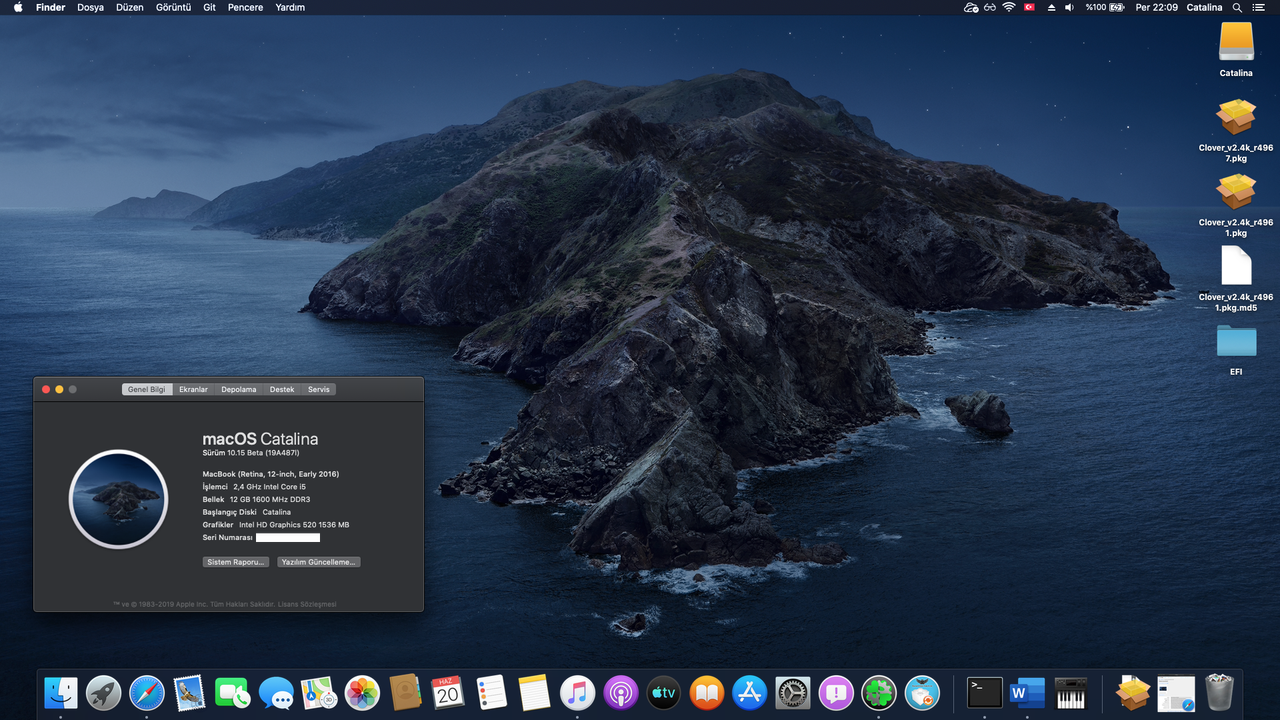Select Clover_v2.4k_r4961.pkg package on desktop

pos(1236,192)
